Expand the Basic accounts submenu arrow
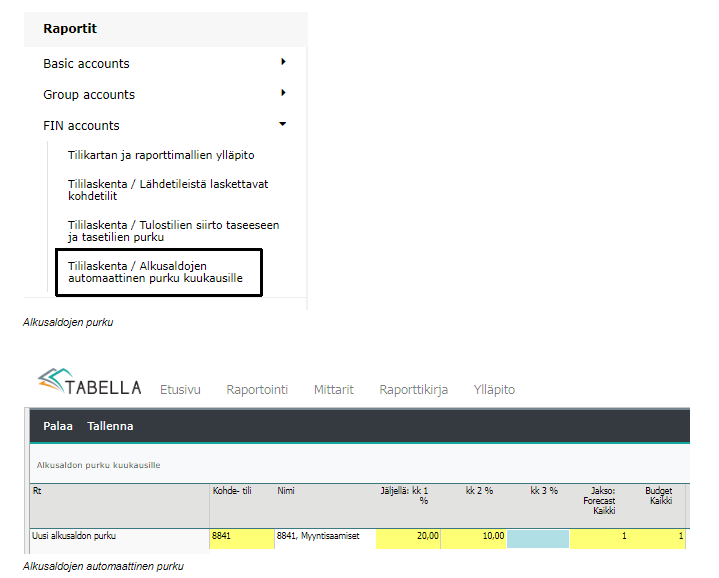This screenshot has width=719, height=578. click(x=283, y=62)
